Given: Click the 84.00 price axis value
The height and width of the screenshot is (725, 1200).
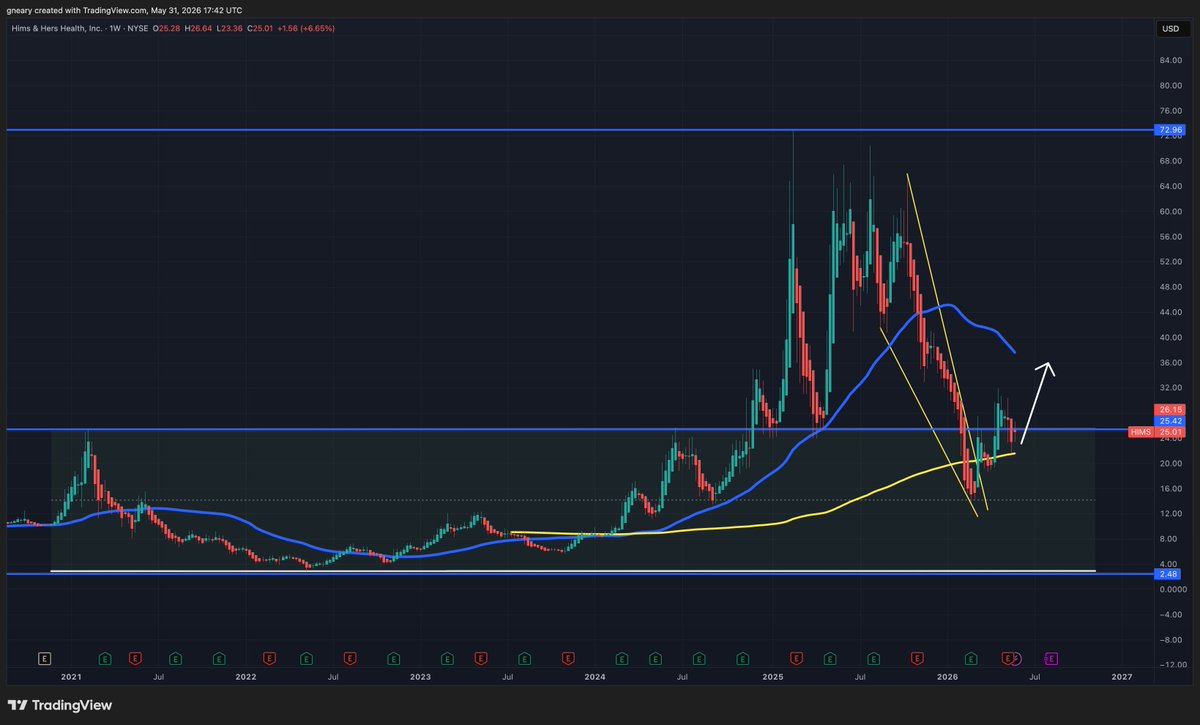Looking at the screenshot, I should coord(1171,60).
